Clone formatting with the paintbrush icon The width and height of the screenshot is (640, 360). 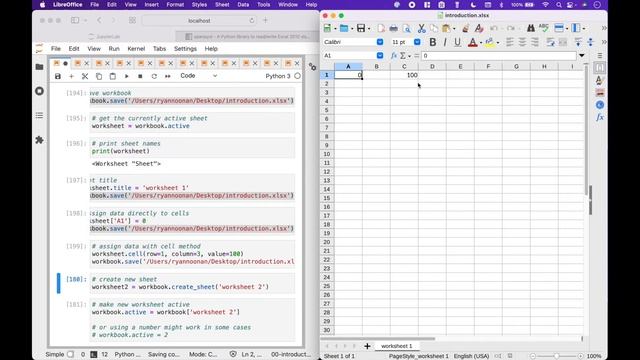[465, 28]
